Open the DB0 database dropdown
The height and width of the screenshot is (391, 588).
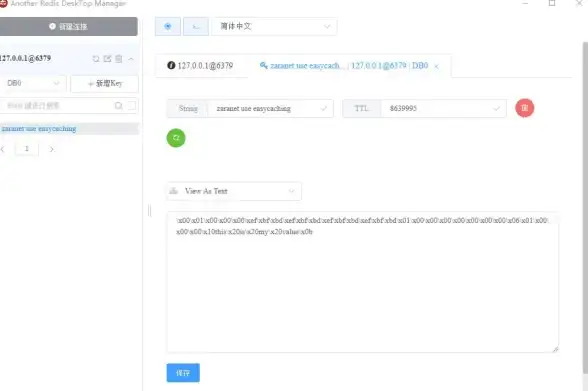33,83
